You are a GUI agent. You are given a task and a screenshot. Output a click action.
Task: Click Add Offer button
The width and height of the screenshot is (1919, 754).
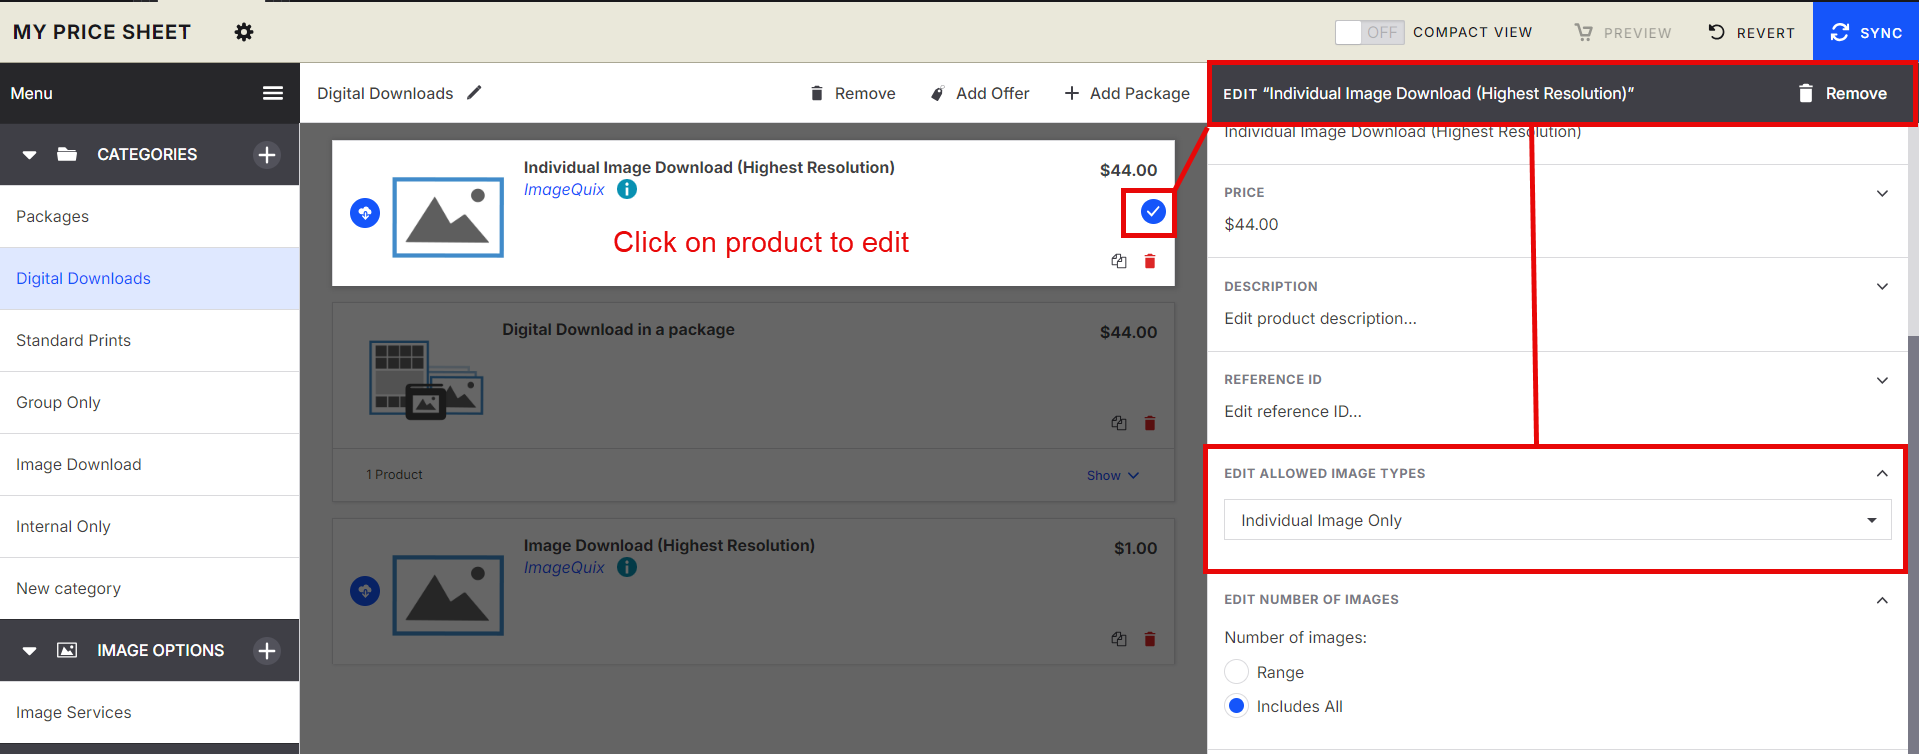[979, 93]
